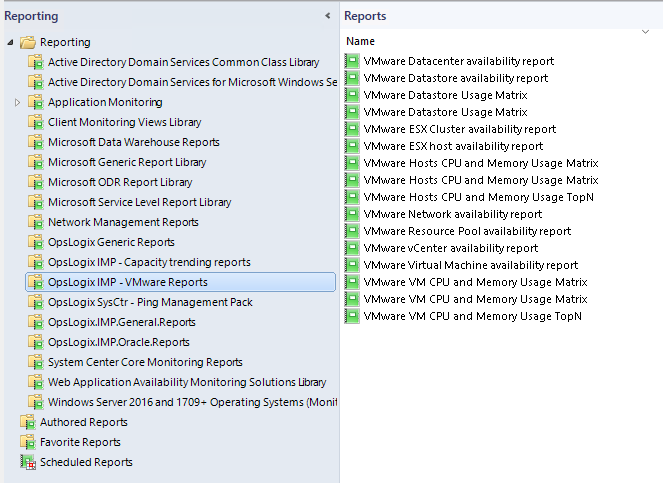Click the Network Management Reports folder icon
Screen dimensions: 663x483
click(x=37, y=222)
